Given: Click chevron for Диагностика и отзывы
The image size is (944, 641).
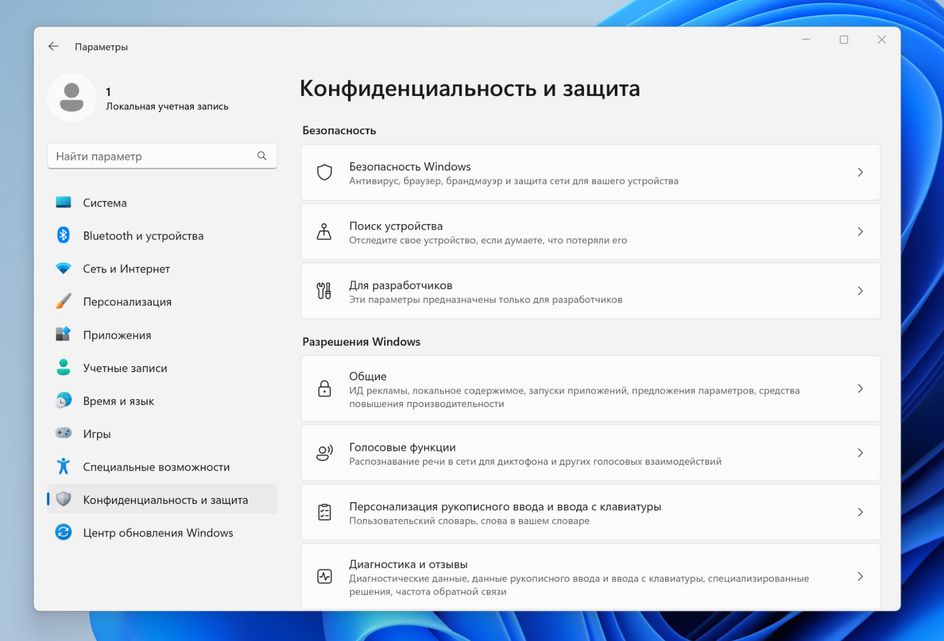Looking at the screenshot, I should click(x=860, y=577).
